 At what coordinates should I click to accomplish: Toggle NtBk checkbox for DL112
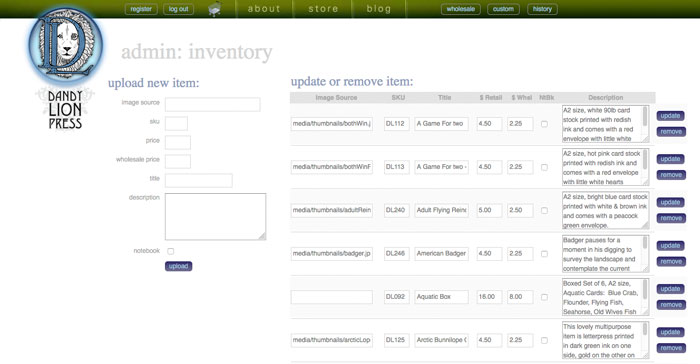[x=544, y=124]
